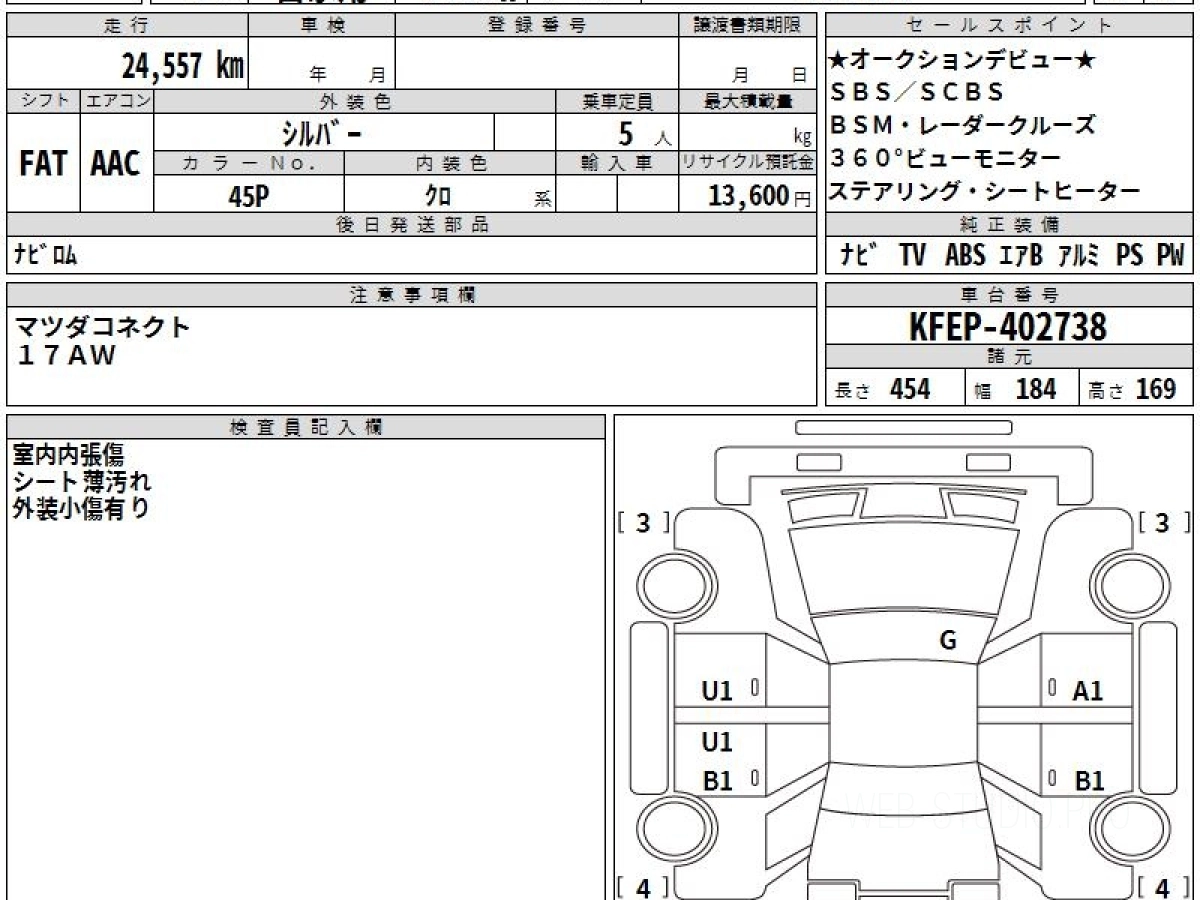Click the U1 mark directly above left B1
Image resolution: width=1200 pixels, height=900 pixels.
coord(717,742)
